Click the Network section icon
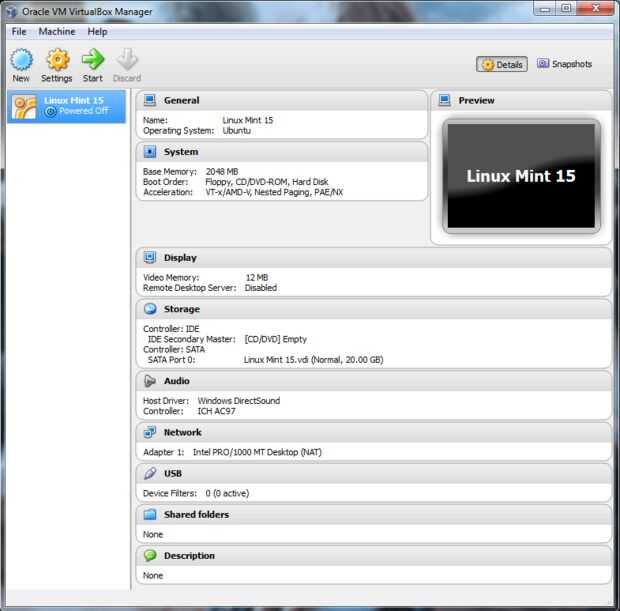This screenshot has height=611, width=620. pyautogui.click(x=149, y=432)
